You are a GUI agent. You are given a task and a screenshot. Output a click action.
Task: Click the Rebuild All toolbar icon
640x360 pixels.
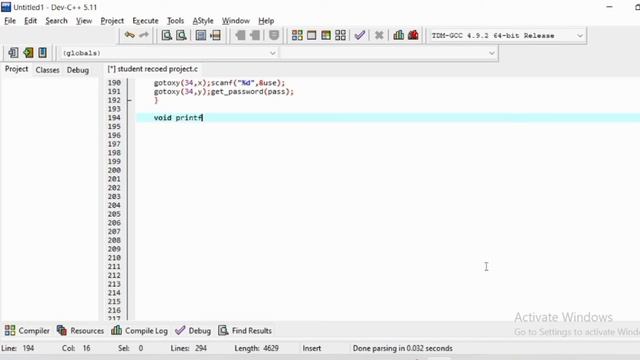tap(340, 36)
